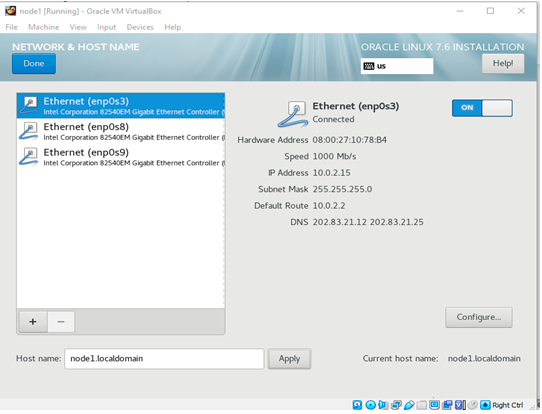542x414 pixels.
Task: Click the us keyboard layout indicator
Action: pos(397,66)
